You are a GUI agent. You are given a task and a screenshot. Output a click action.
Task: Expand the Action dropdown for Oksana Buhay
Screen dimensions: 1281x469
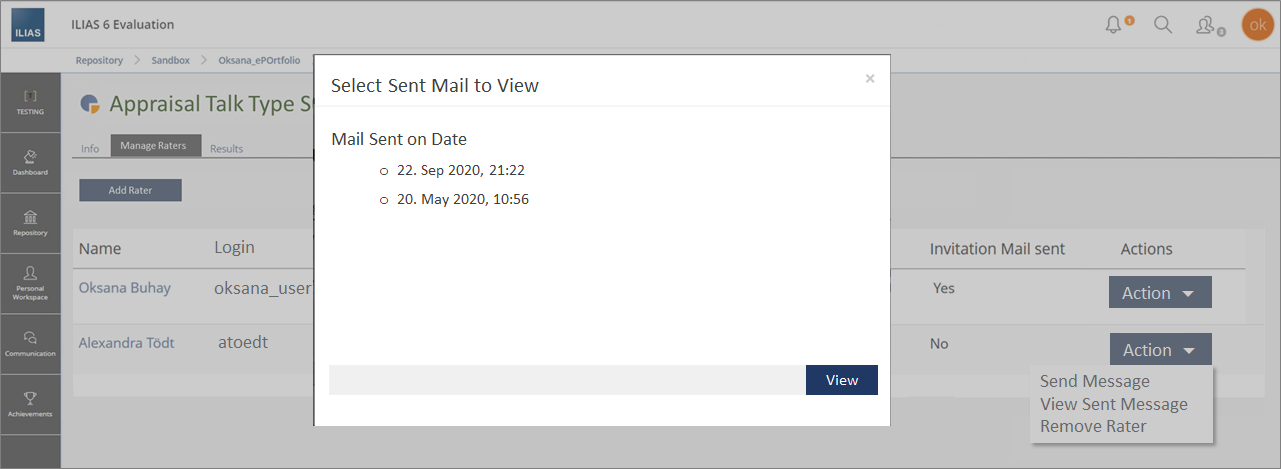click(x=1159, y=293)
